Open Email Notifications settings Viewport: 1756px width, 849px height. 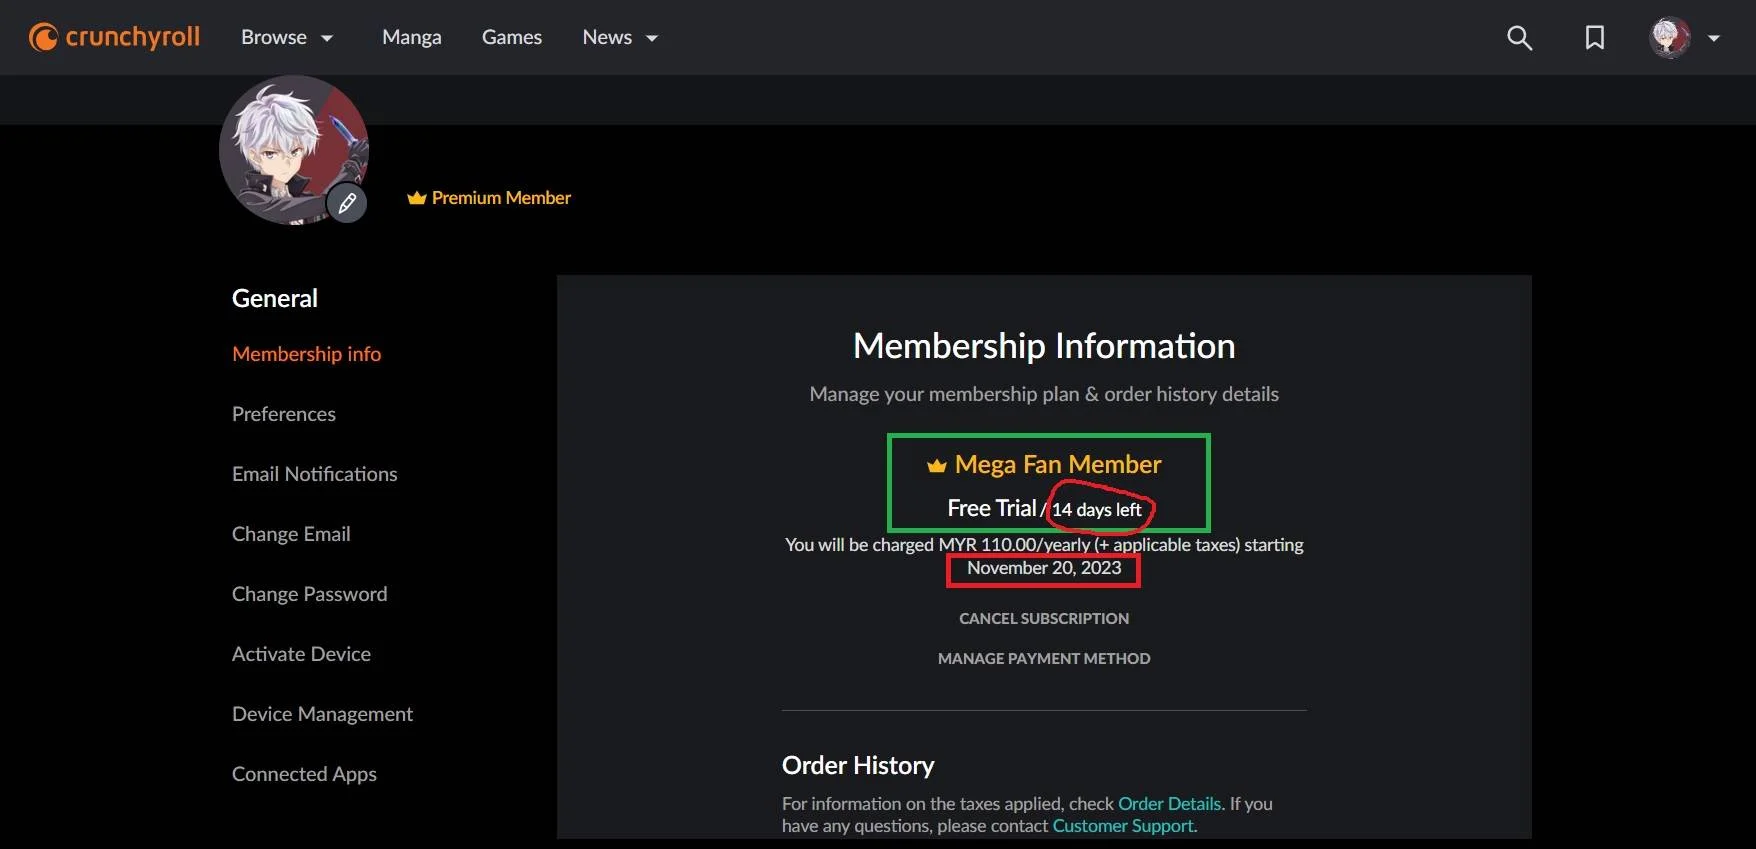click(315, 474)
